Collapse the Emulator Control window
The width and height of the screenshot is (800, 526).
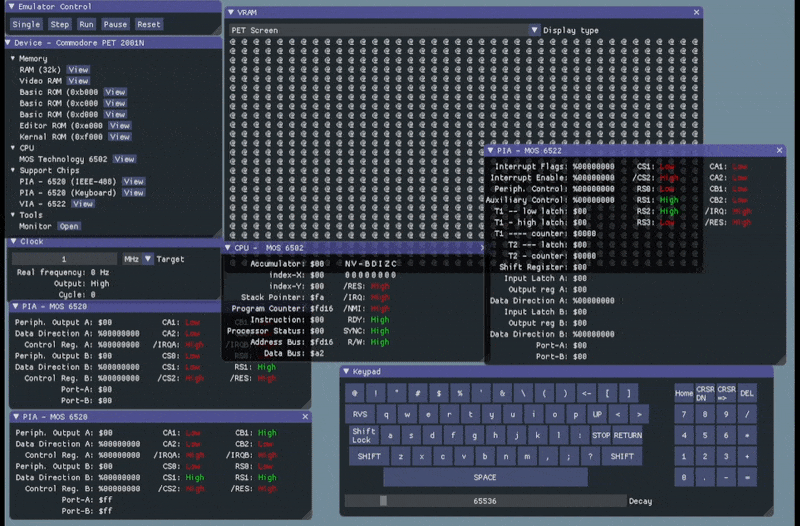(9, 7)
